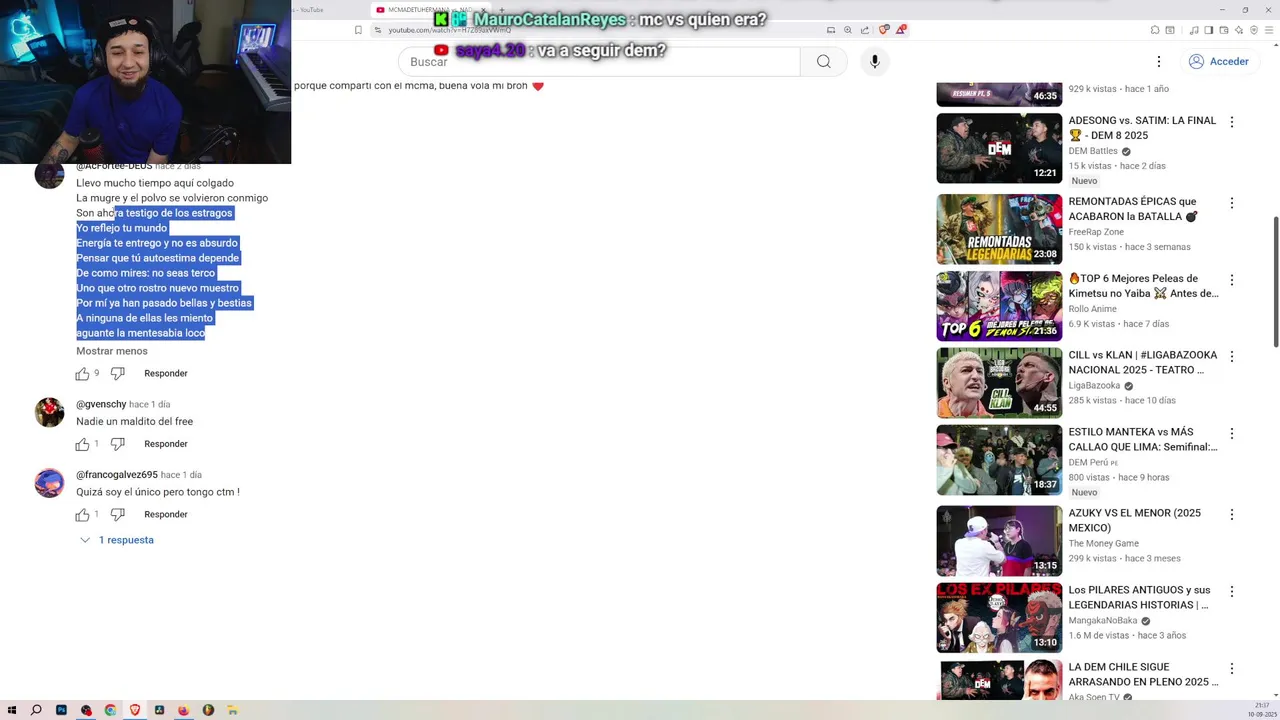Open Windows taskbar search

[x=36, y=710]
